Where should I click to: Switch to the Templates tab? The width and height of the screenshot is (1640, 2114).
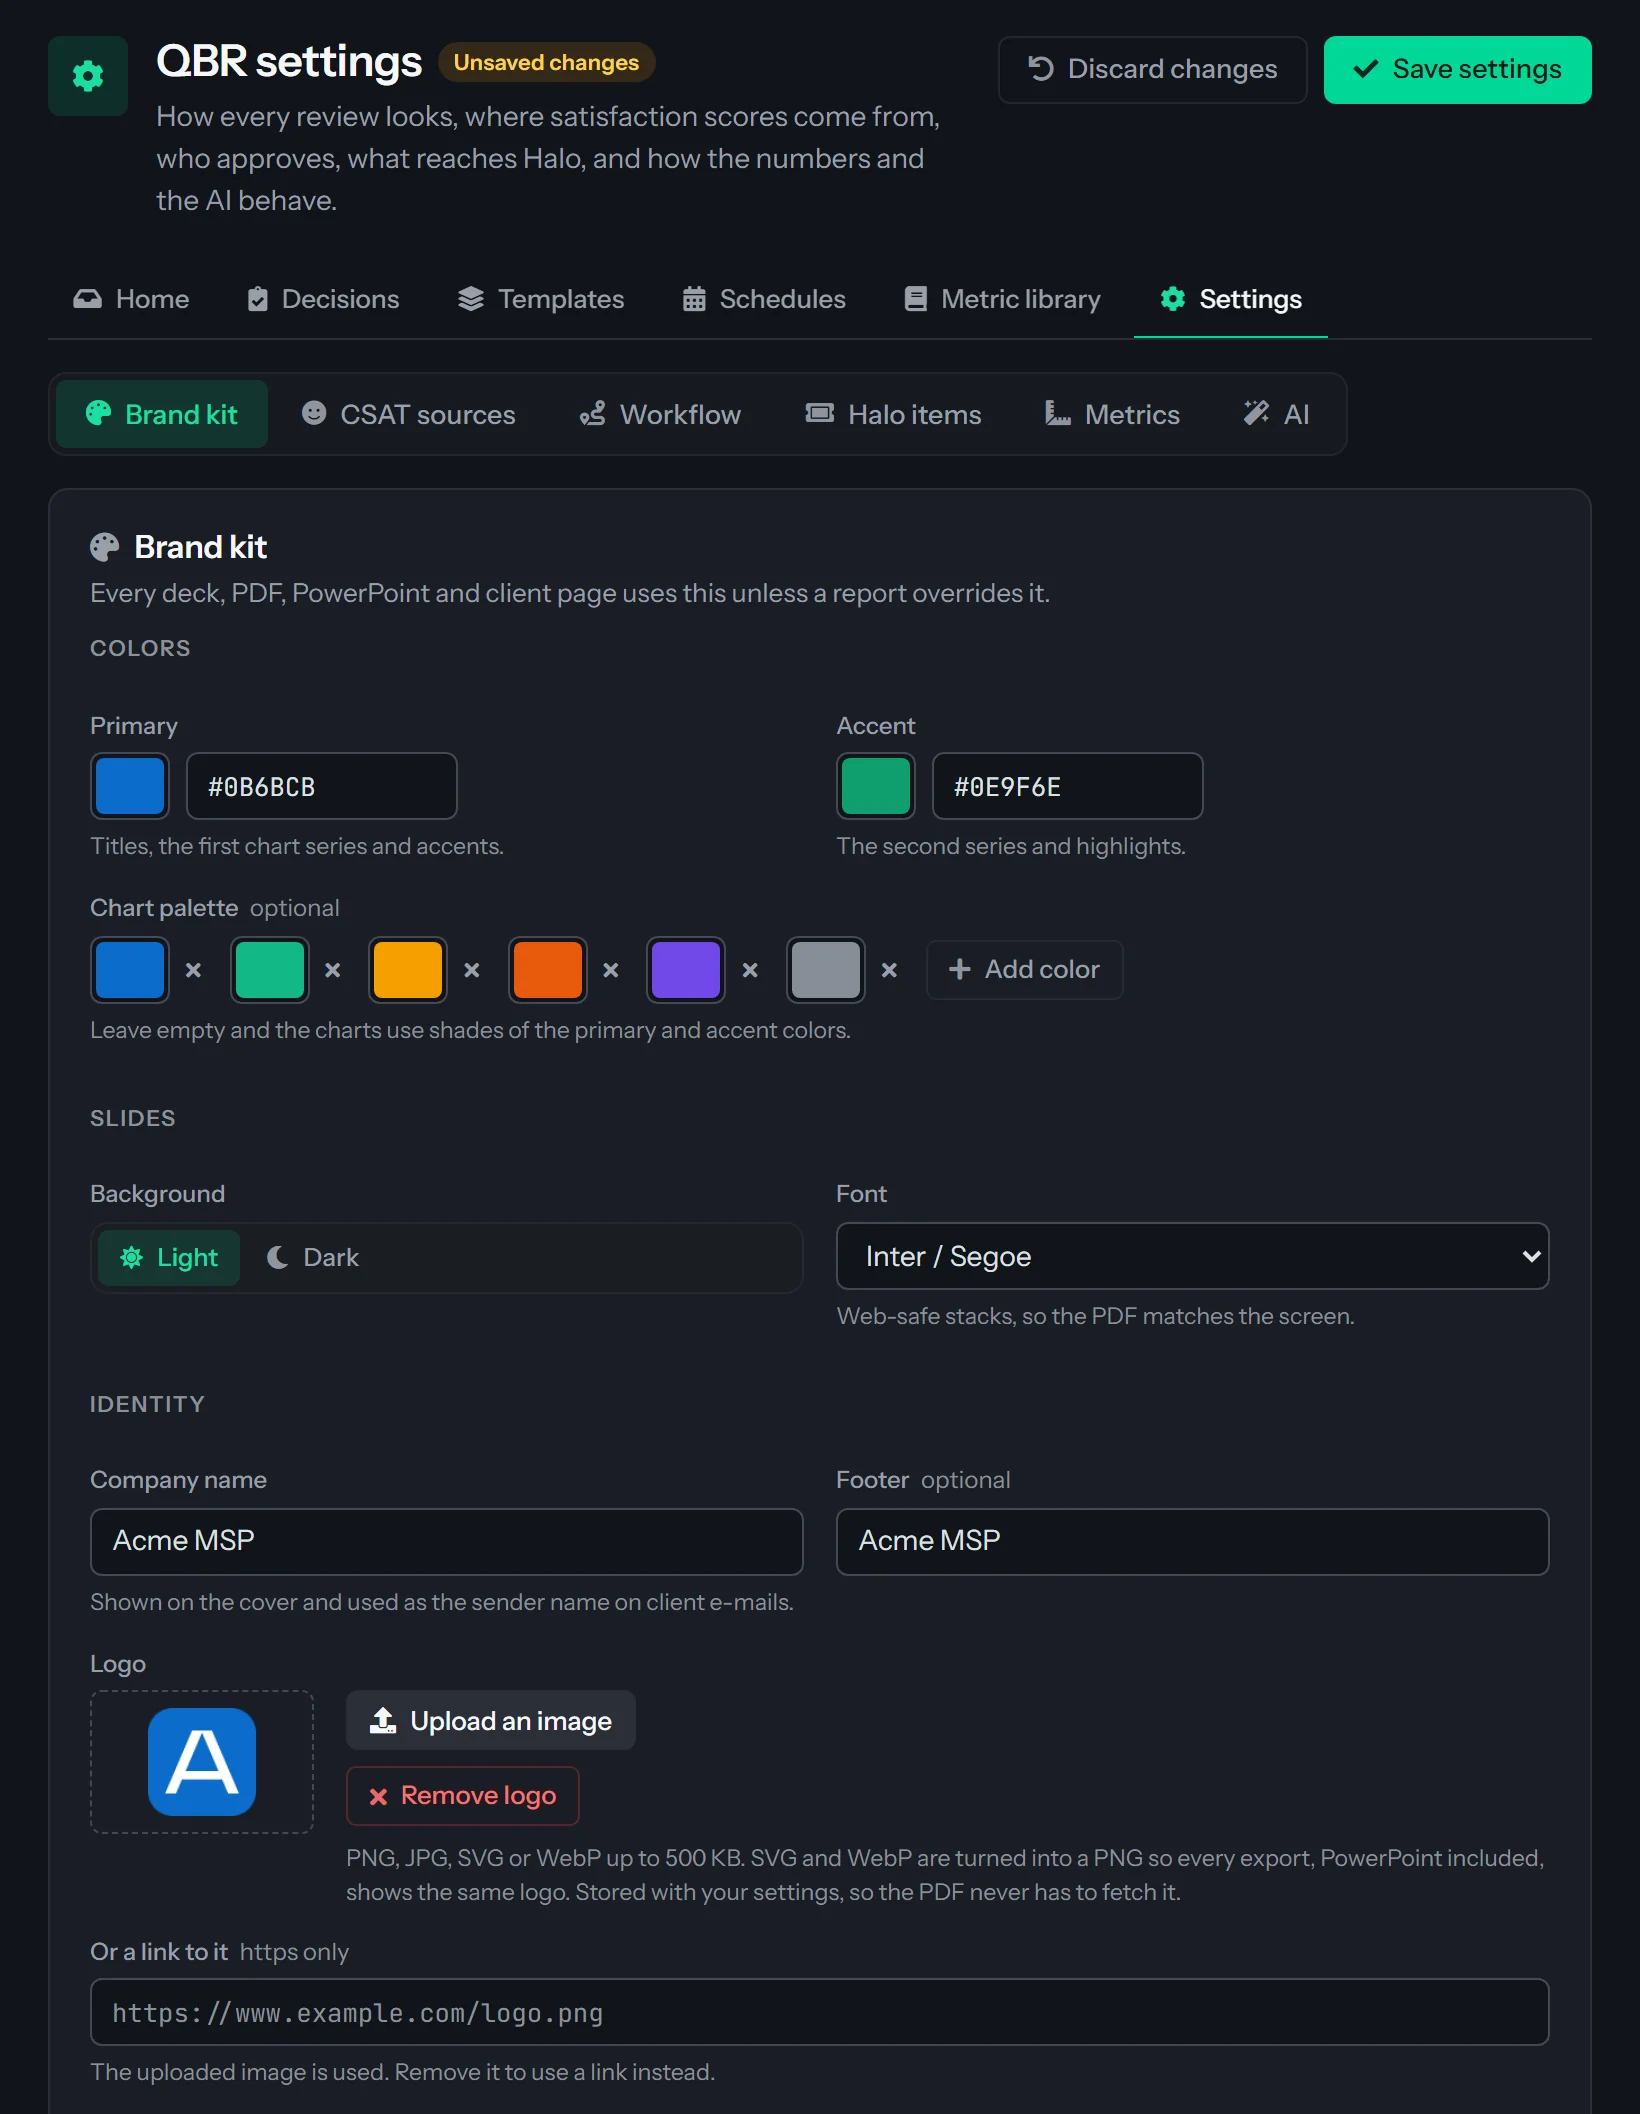click(541, 299)
